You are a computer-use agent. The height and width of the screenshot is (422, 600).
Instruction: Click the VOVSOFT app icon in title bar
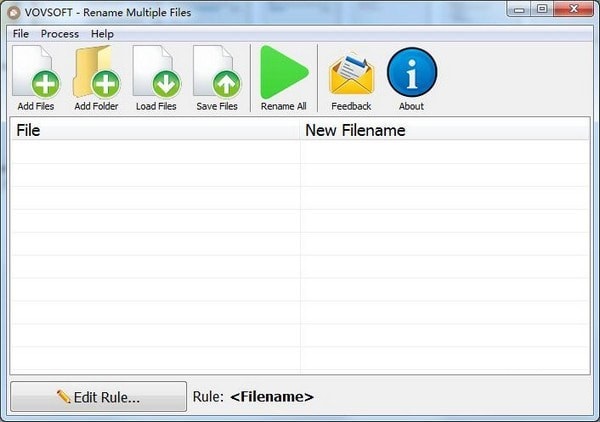click(14, 13)
